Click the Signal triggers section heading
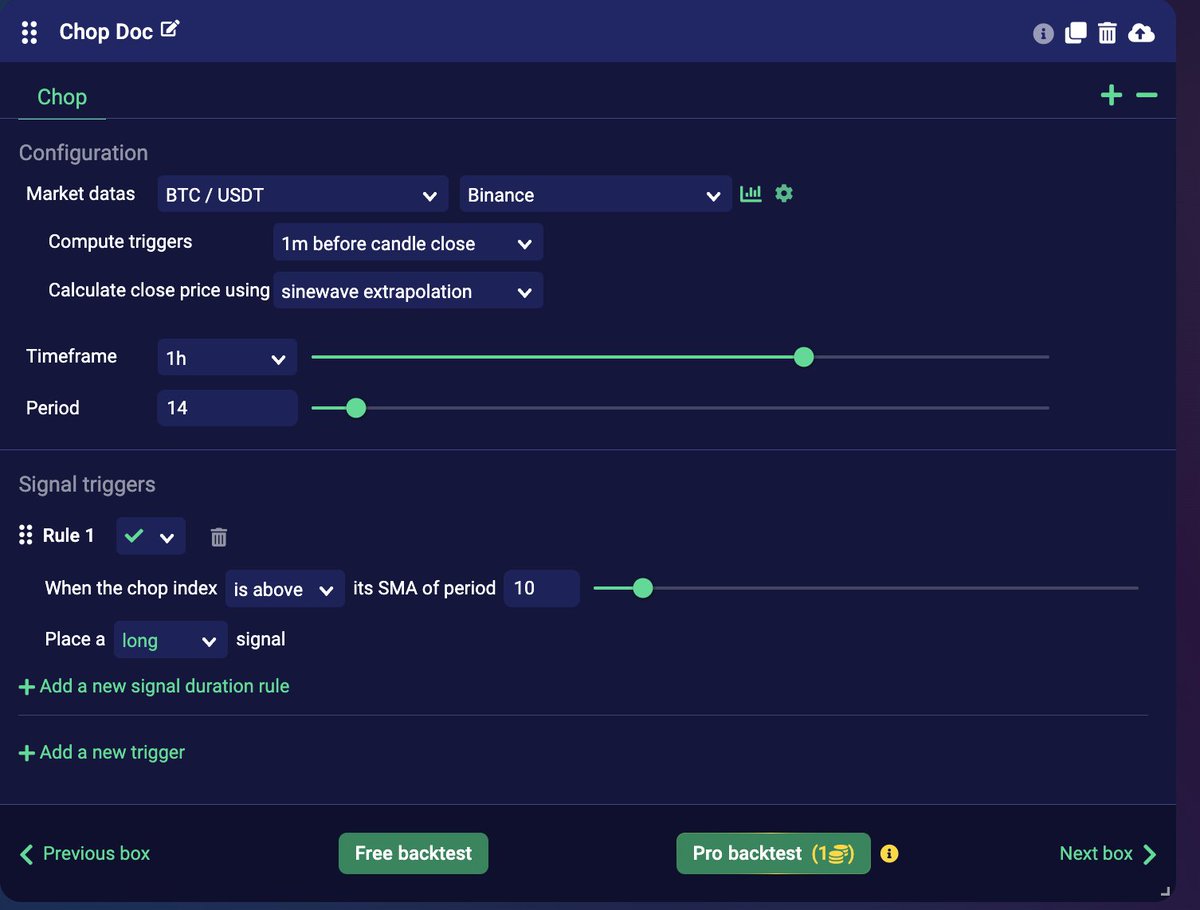The image size is (1200, 910). [87, 485]
